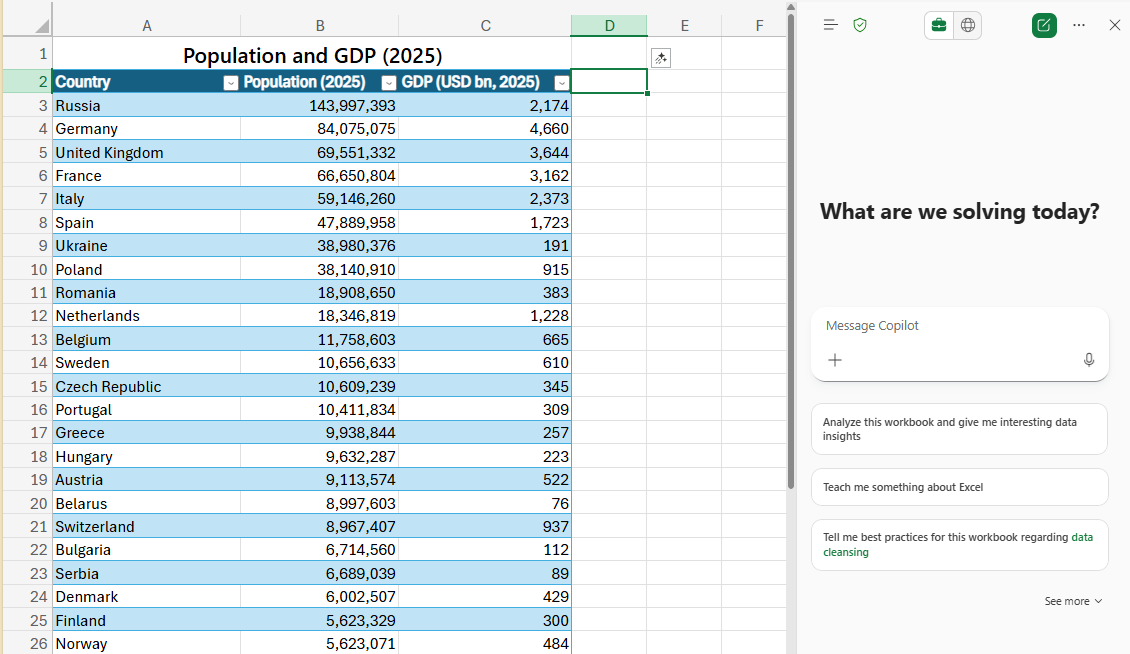
Task: Expand See more prompt suggestions
Action: point(1072,601)
